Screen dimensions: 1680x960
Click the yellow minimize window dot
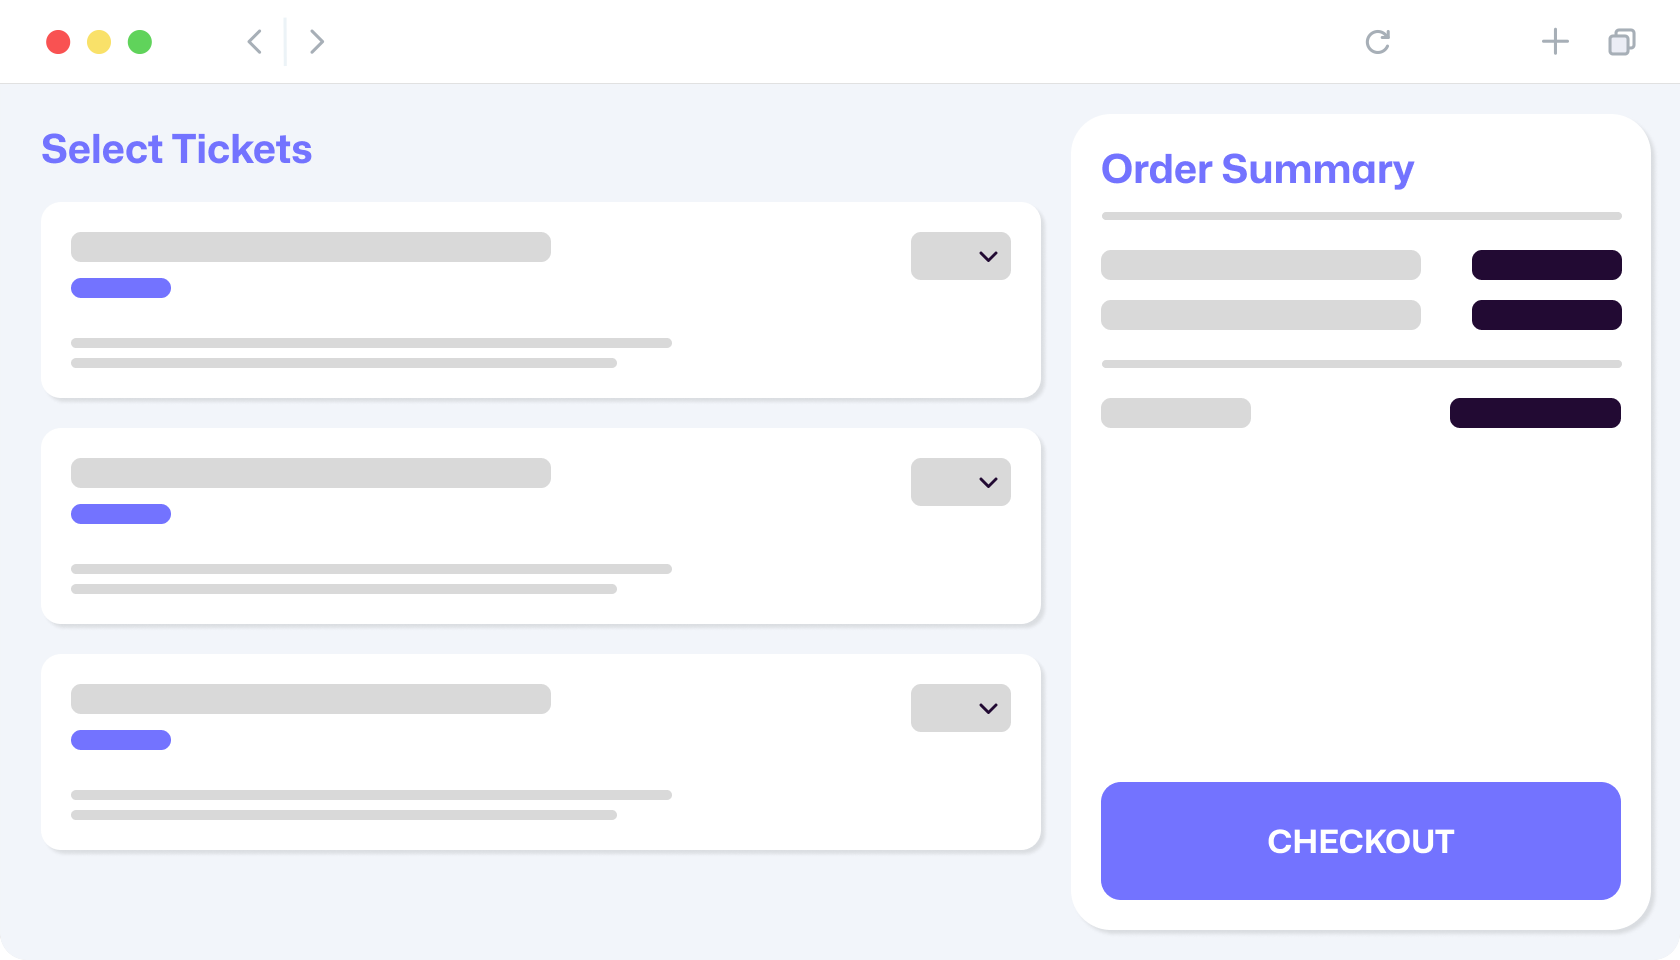click(99, 42)
